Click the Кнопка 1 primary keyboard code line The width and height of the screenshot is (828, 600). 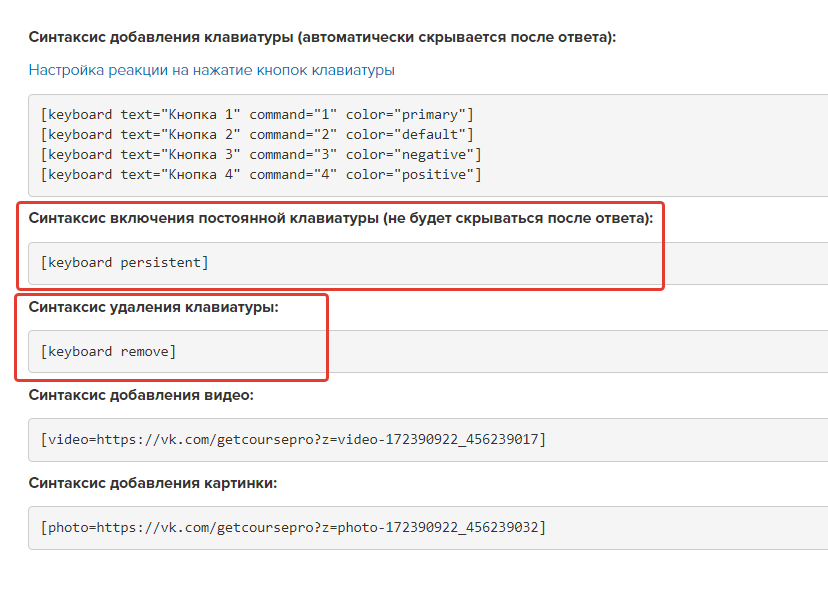click(x=257, y=115)
